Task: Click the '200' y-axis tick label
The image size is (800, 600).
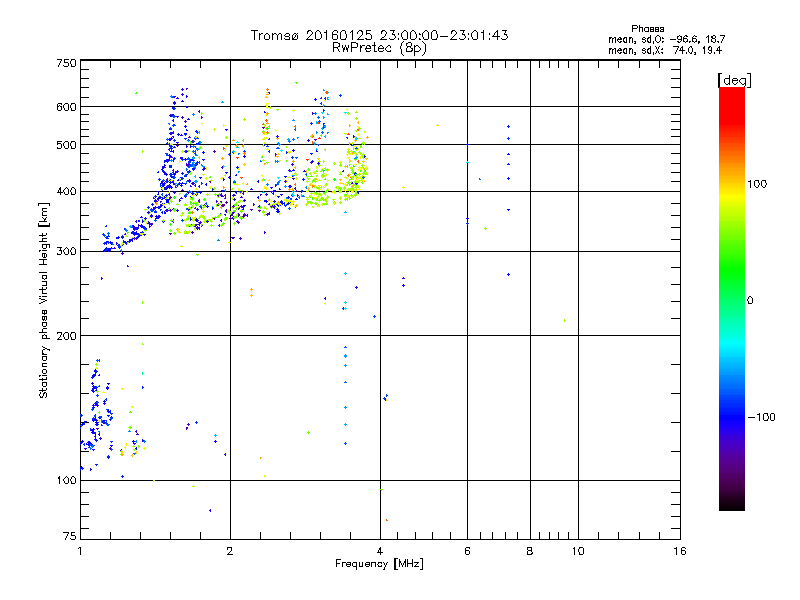Action: click(x=66, y=336)
